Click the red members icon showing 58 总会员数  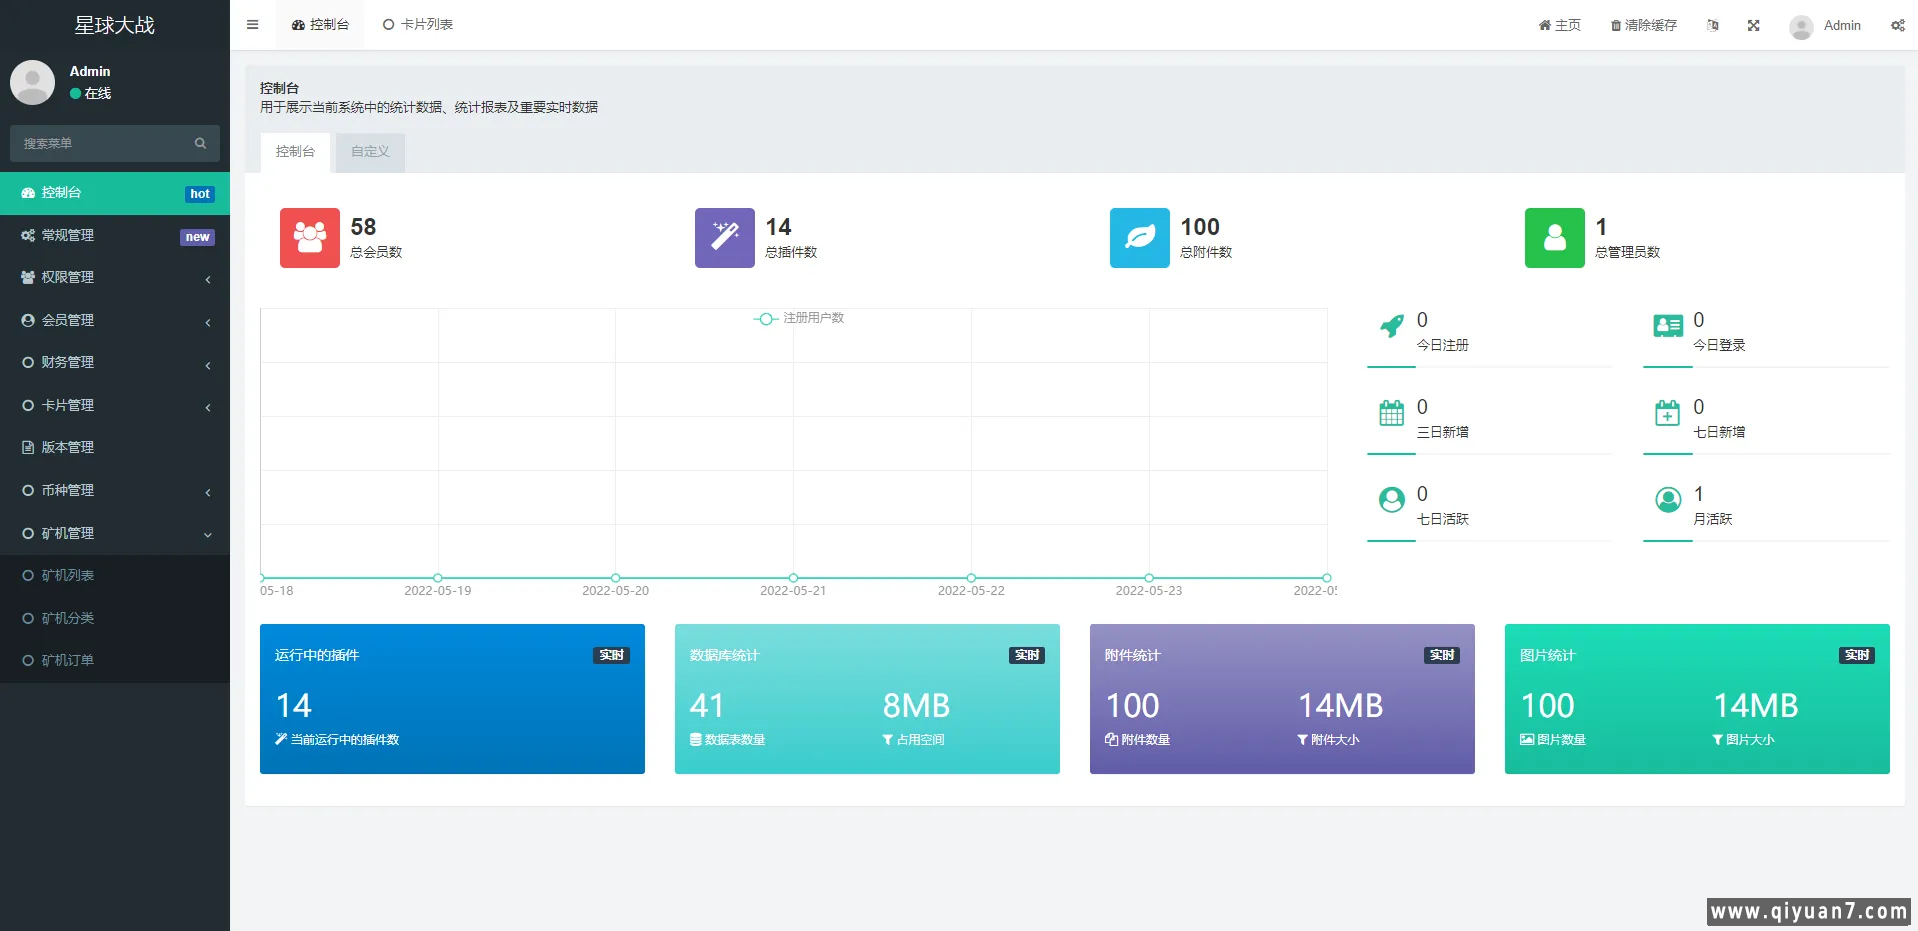coord(309,238)
